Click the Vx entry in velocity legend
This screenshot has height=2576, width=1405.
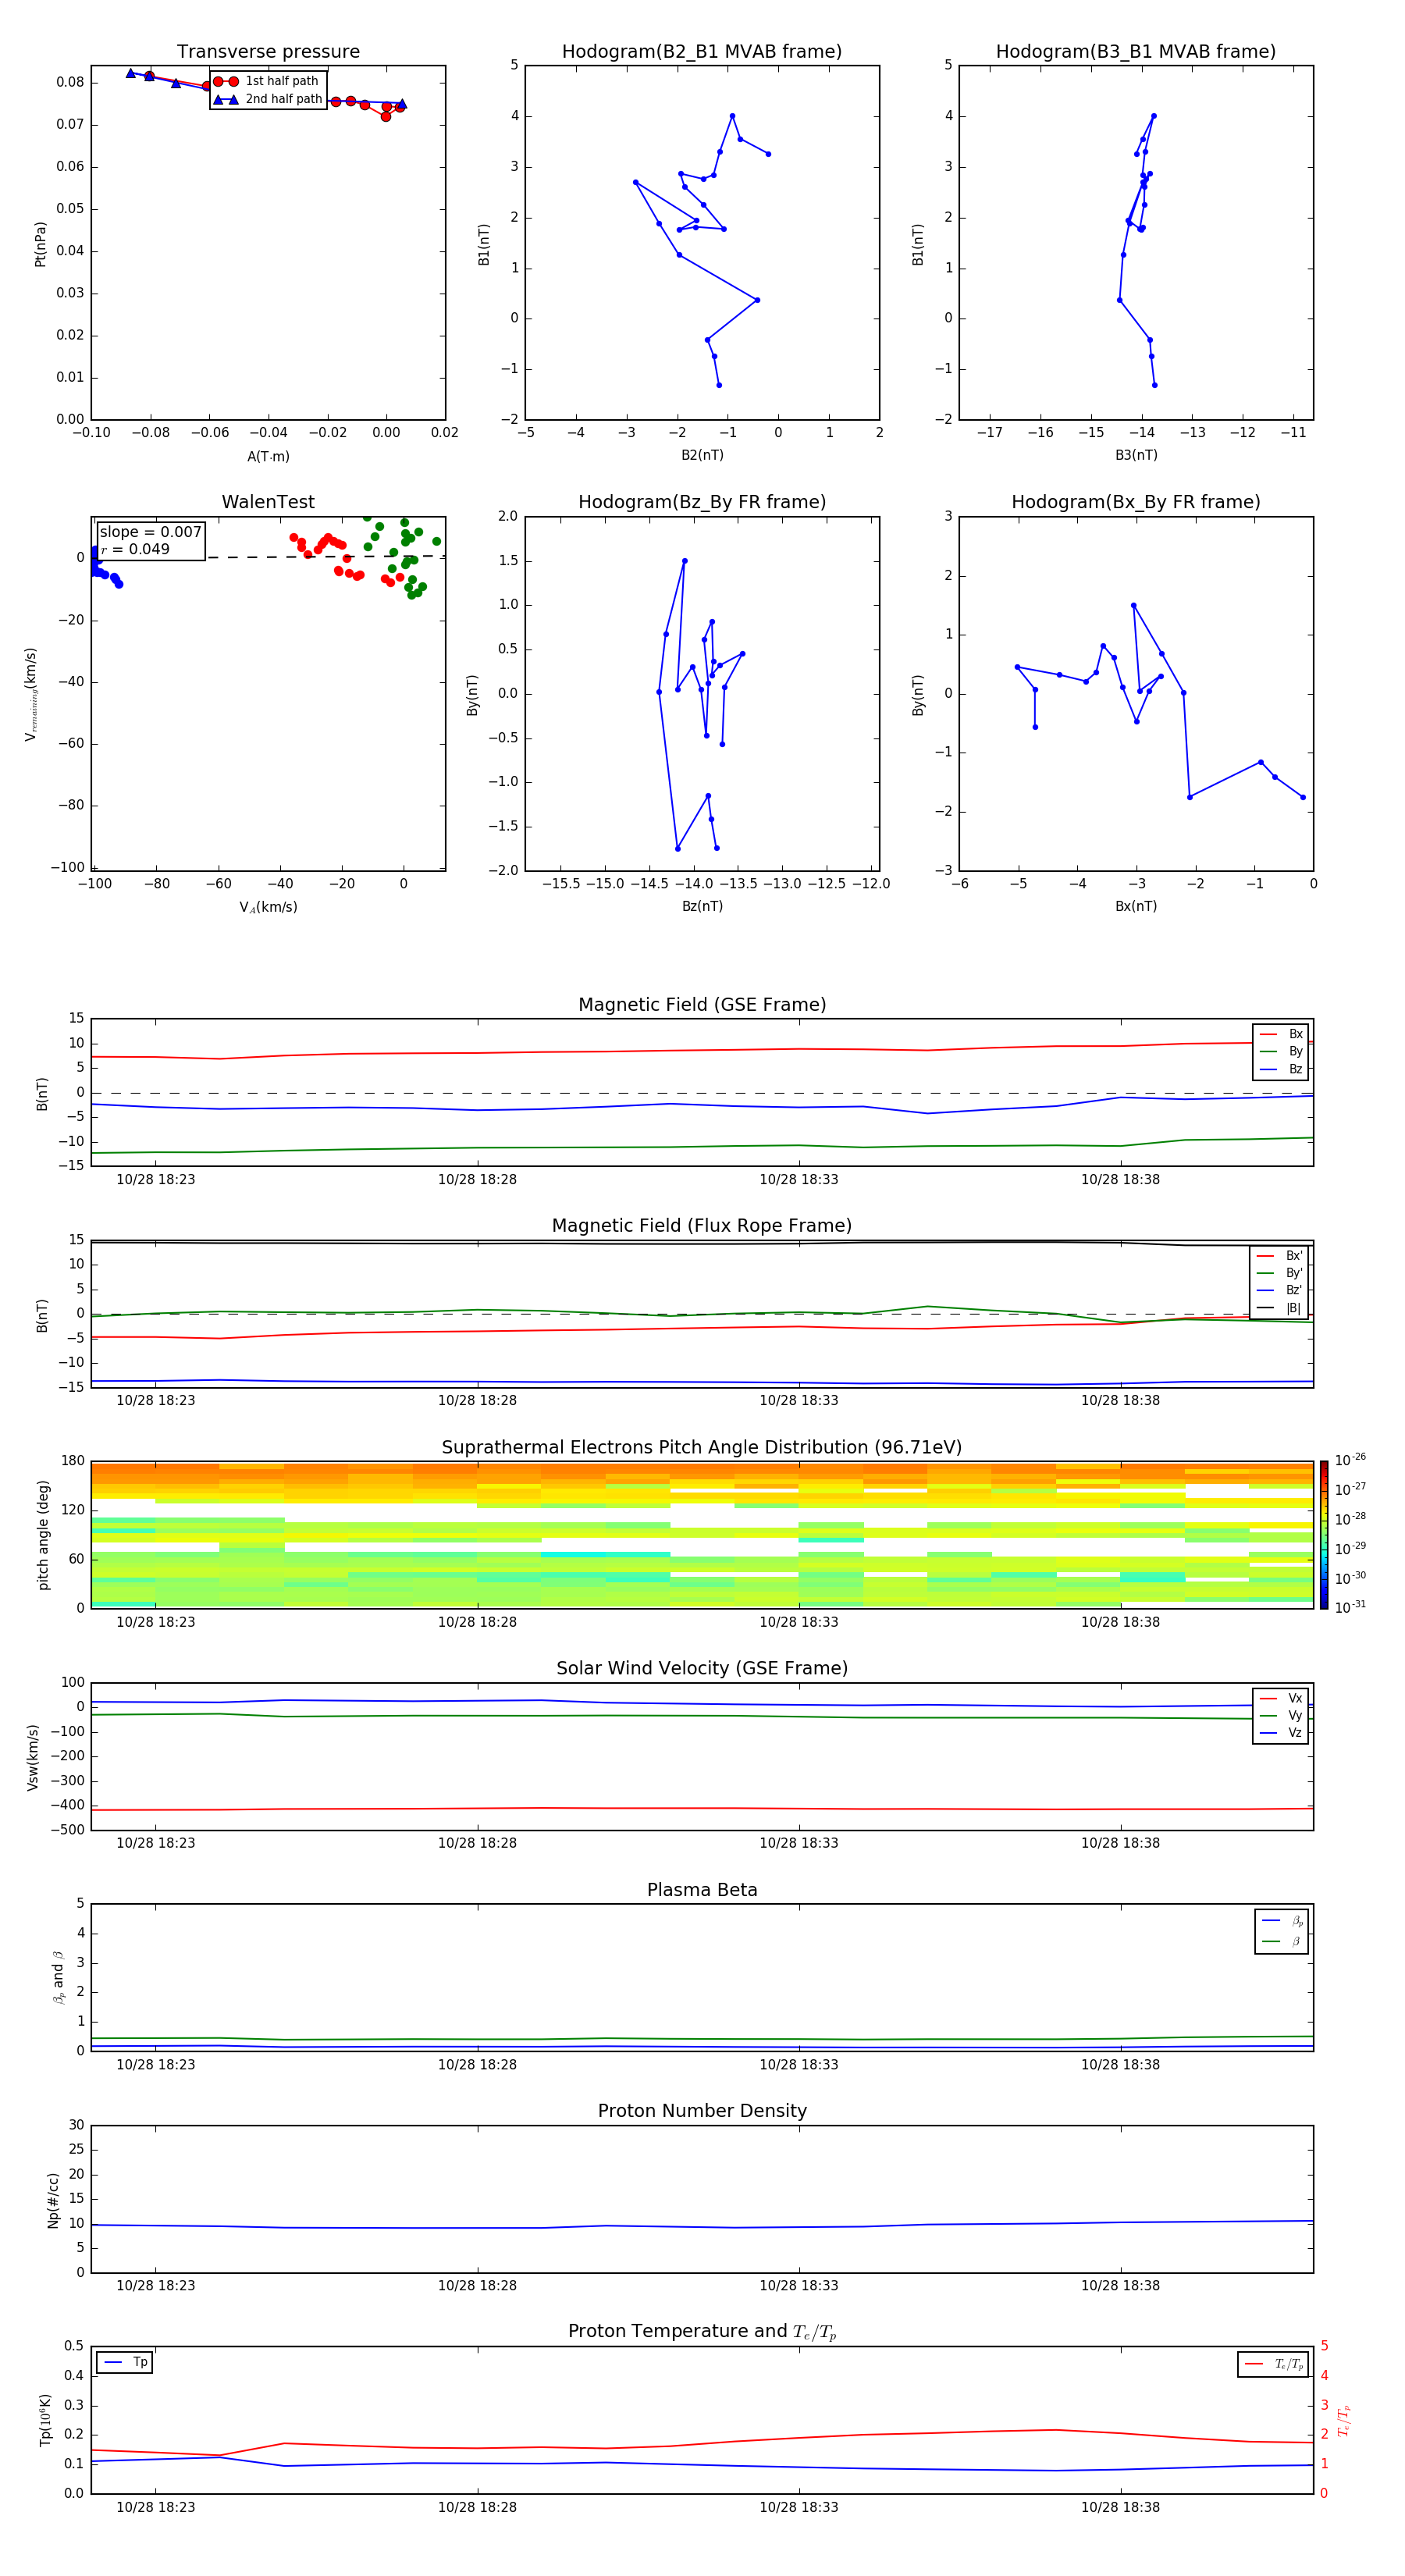1281,1698
